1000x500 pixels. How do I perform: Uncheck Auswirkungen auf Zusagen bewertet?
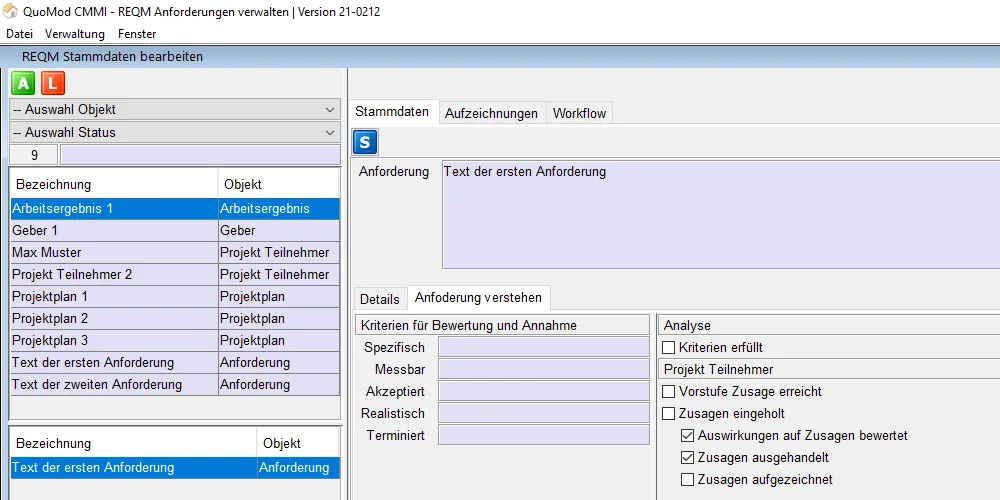pos(687,436)
